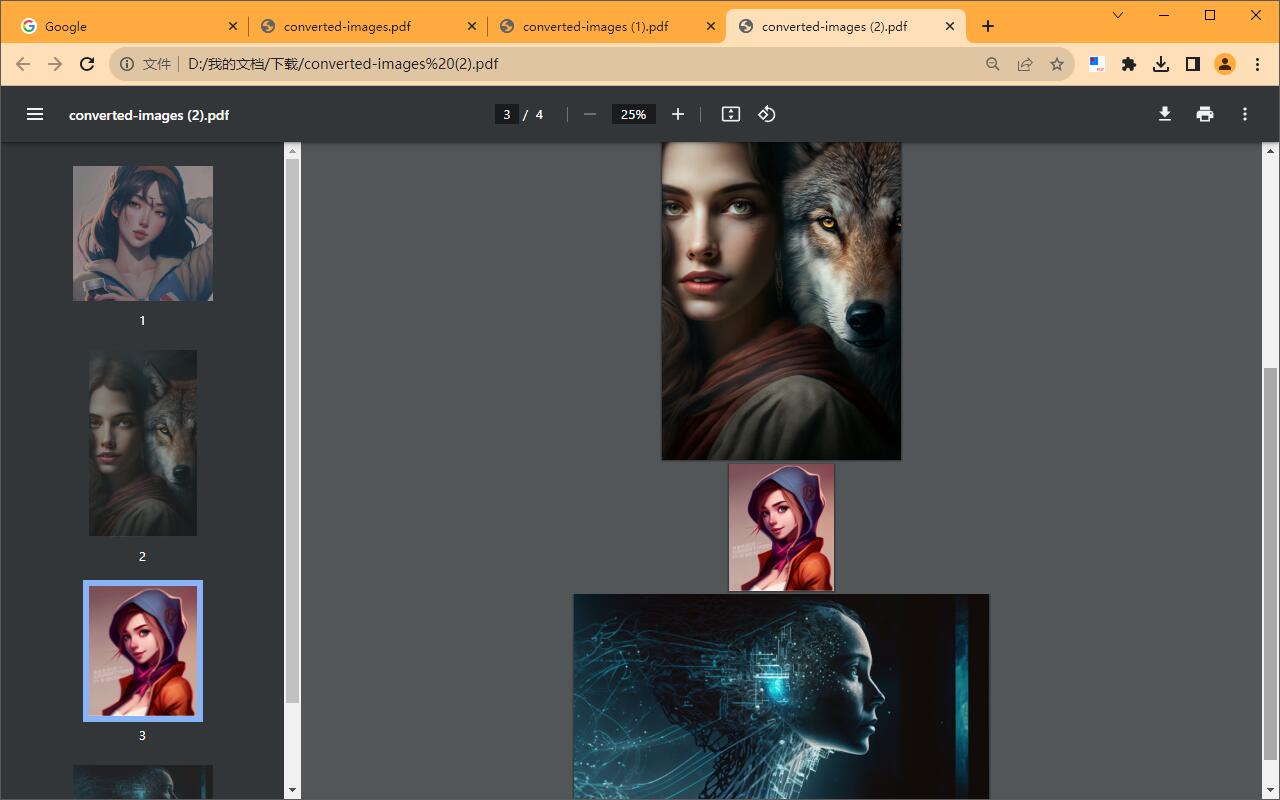The image size is (1280, 800).
Task: Switch to converted-images (1).pdf tab
Action: click(606, 27)
